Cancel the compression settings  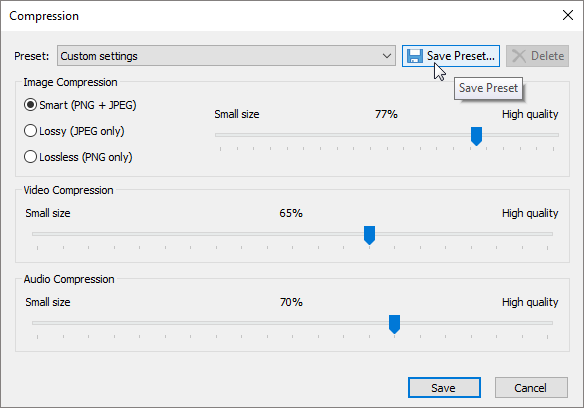[x=531, y=388]
